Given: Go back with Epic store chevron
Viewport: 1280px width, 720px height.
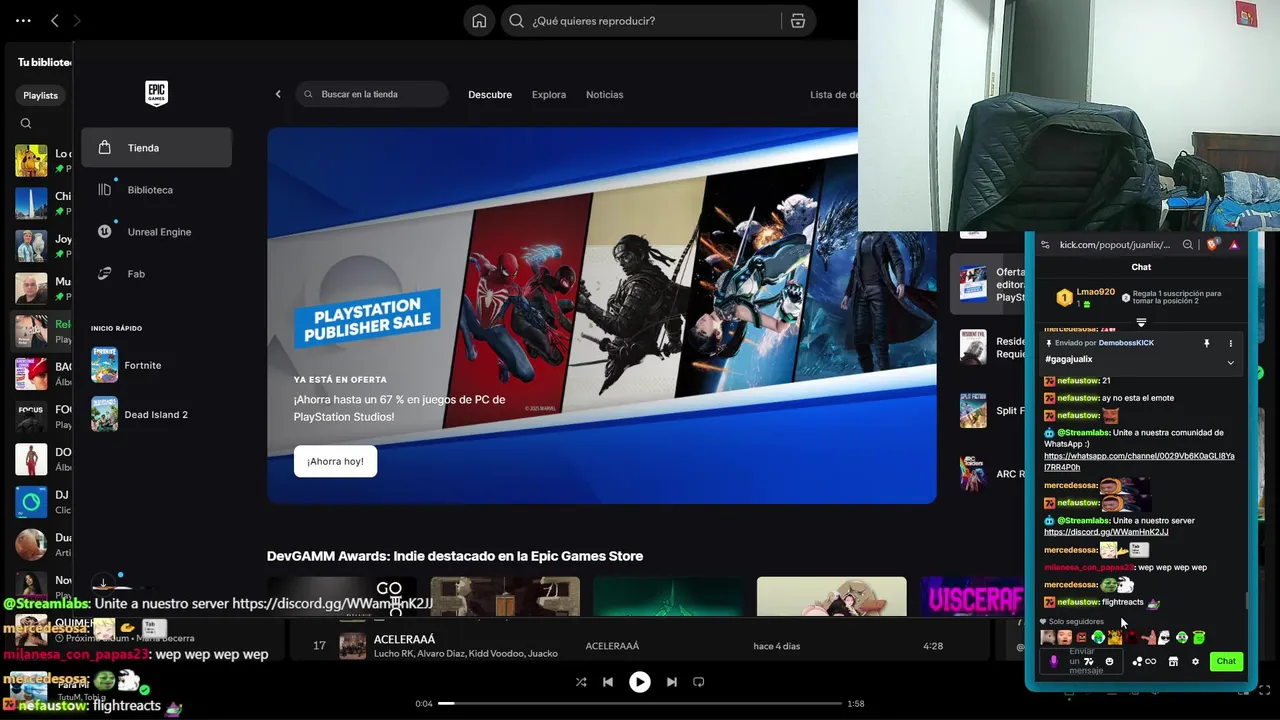Looking at the screenshot, I should [x=278, y=94].
